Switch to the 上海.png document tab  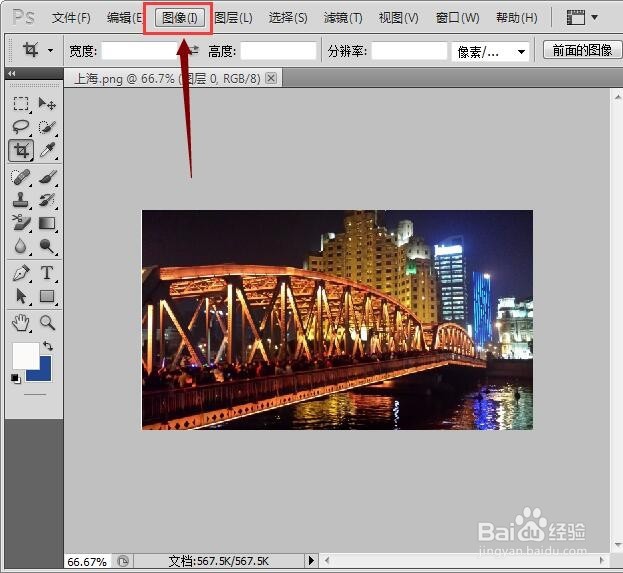pos(167,79)
